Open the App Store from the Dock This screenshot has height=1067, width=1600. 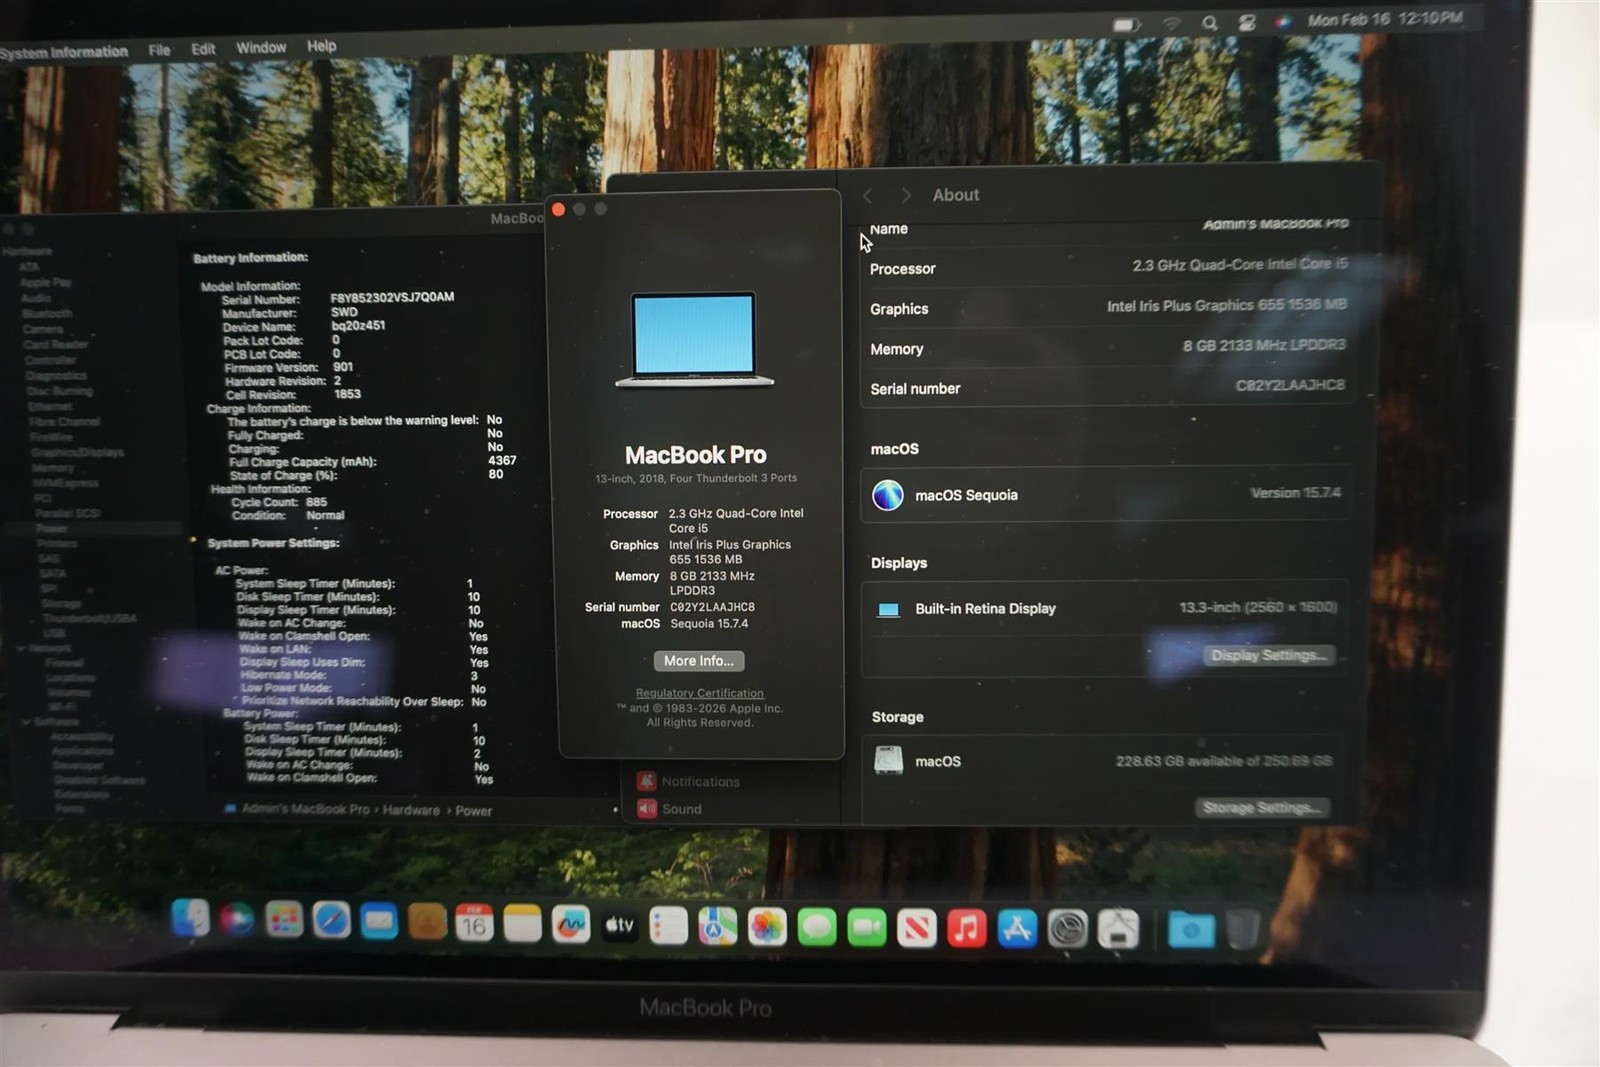(1017, 930)
